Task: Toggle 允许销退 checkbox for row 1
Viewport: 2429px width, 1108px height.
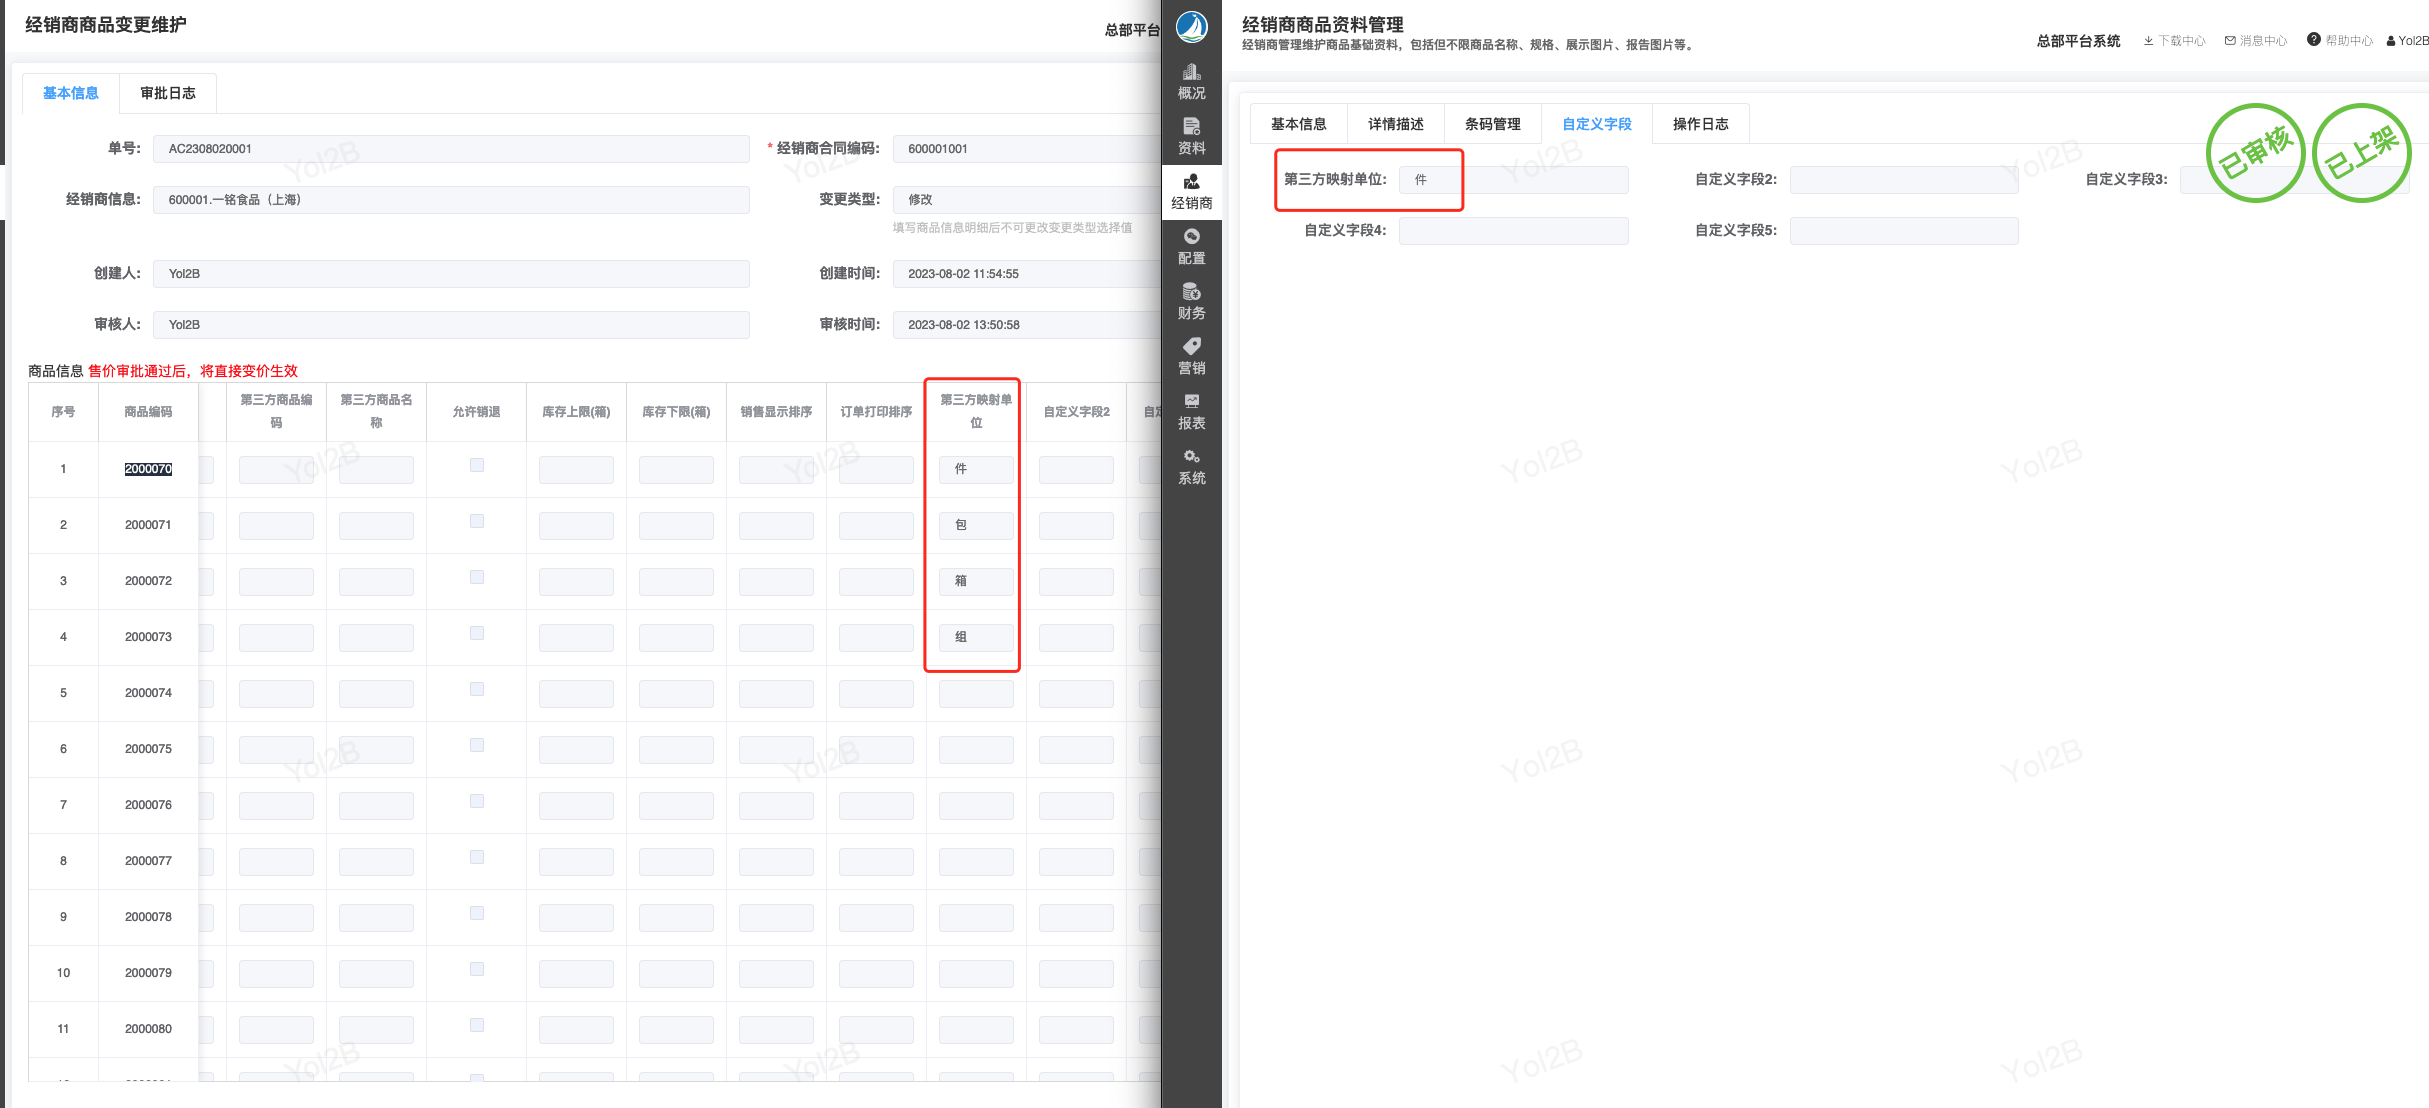Action: pos(477,465)
